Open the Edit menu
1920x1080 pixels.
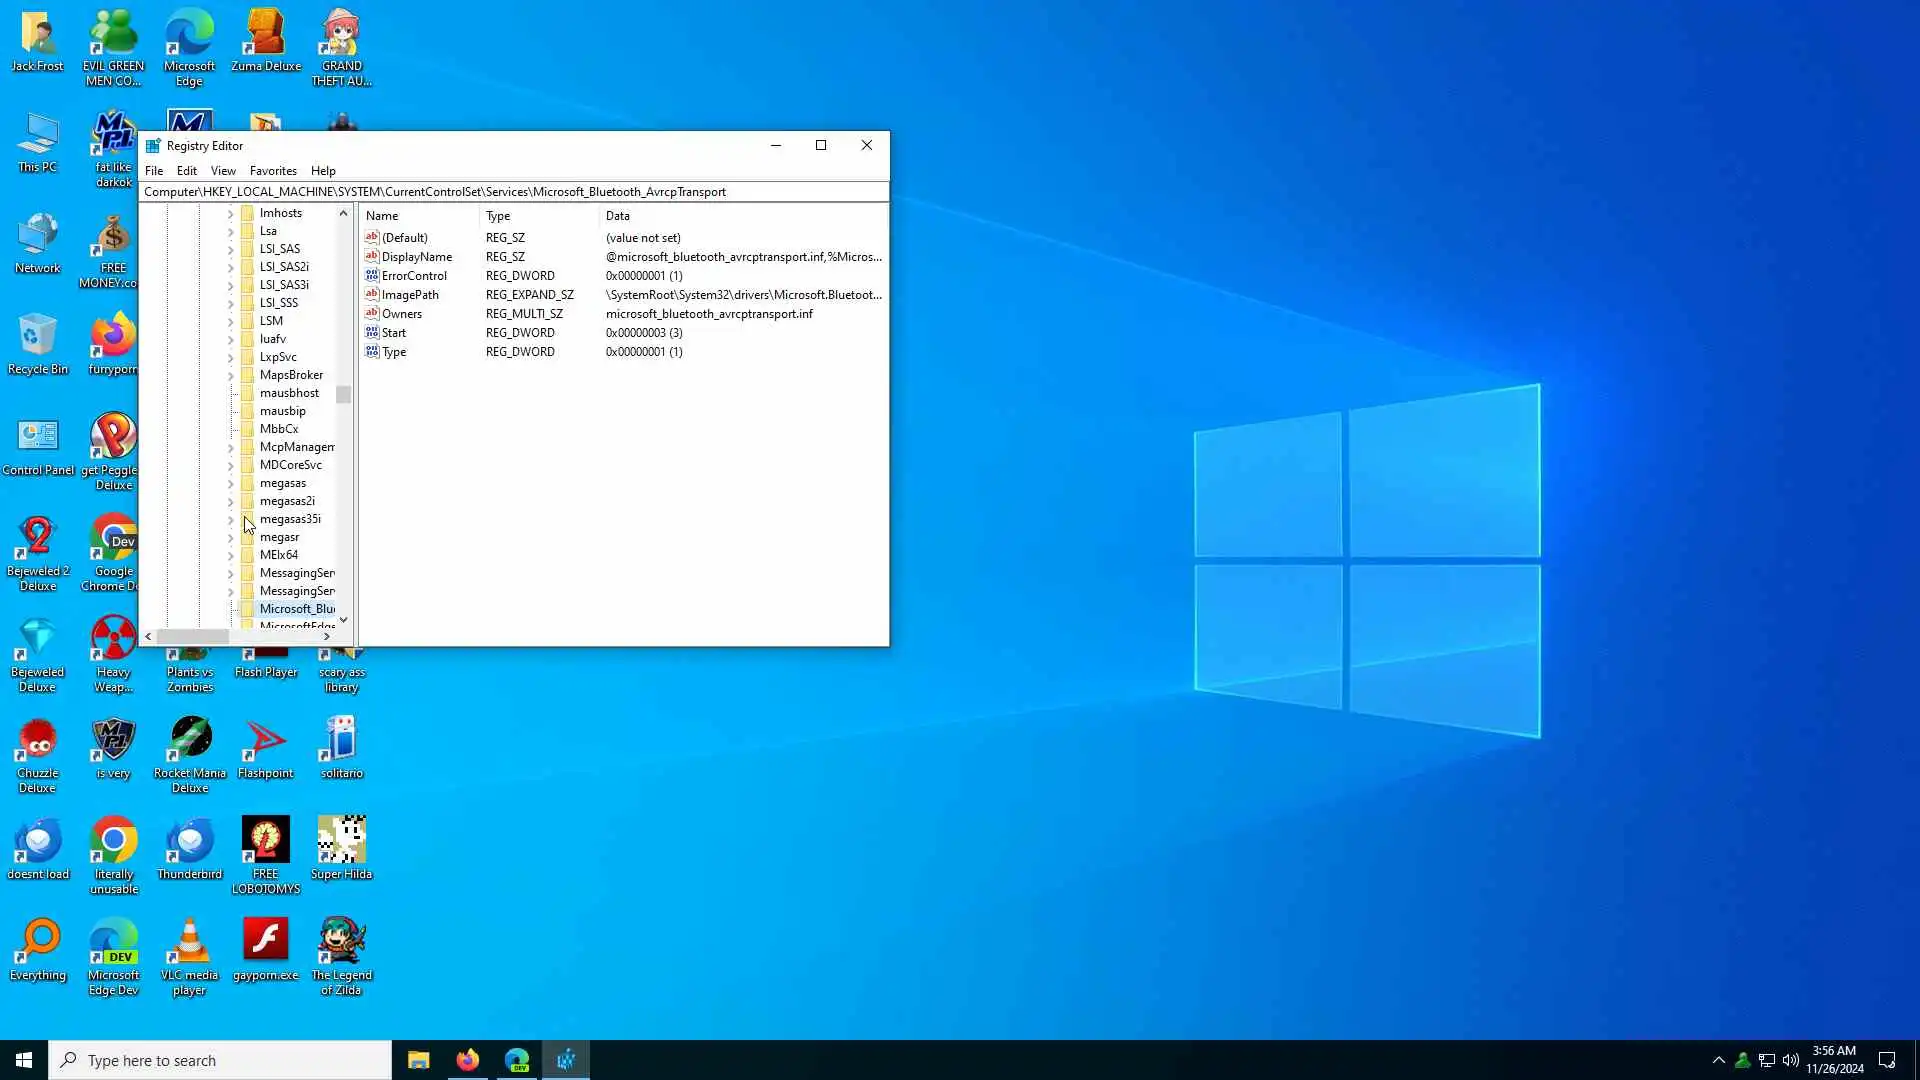[x=186, y=171]
